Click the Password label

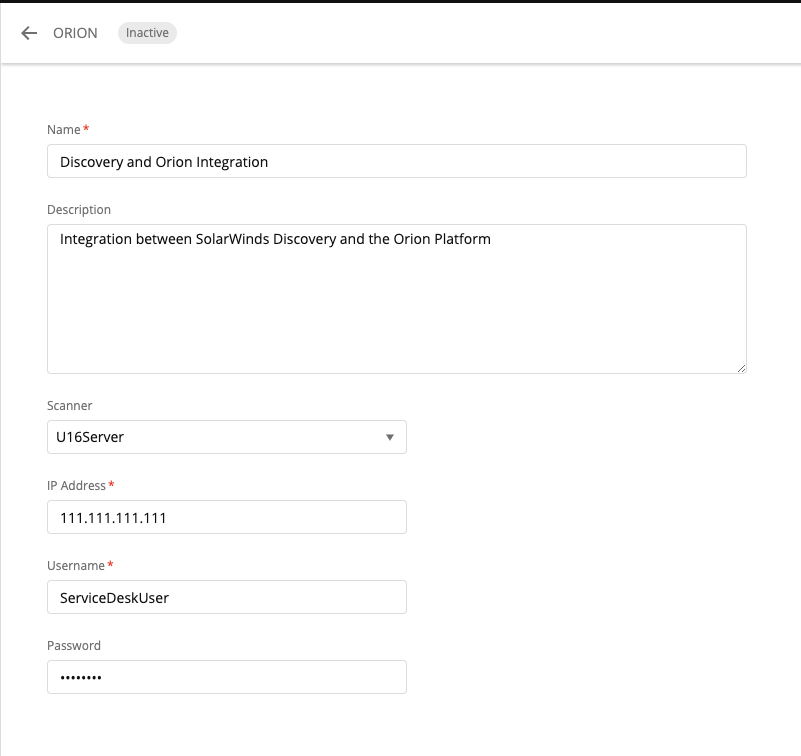coord(74,646)
